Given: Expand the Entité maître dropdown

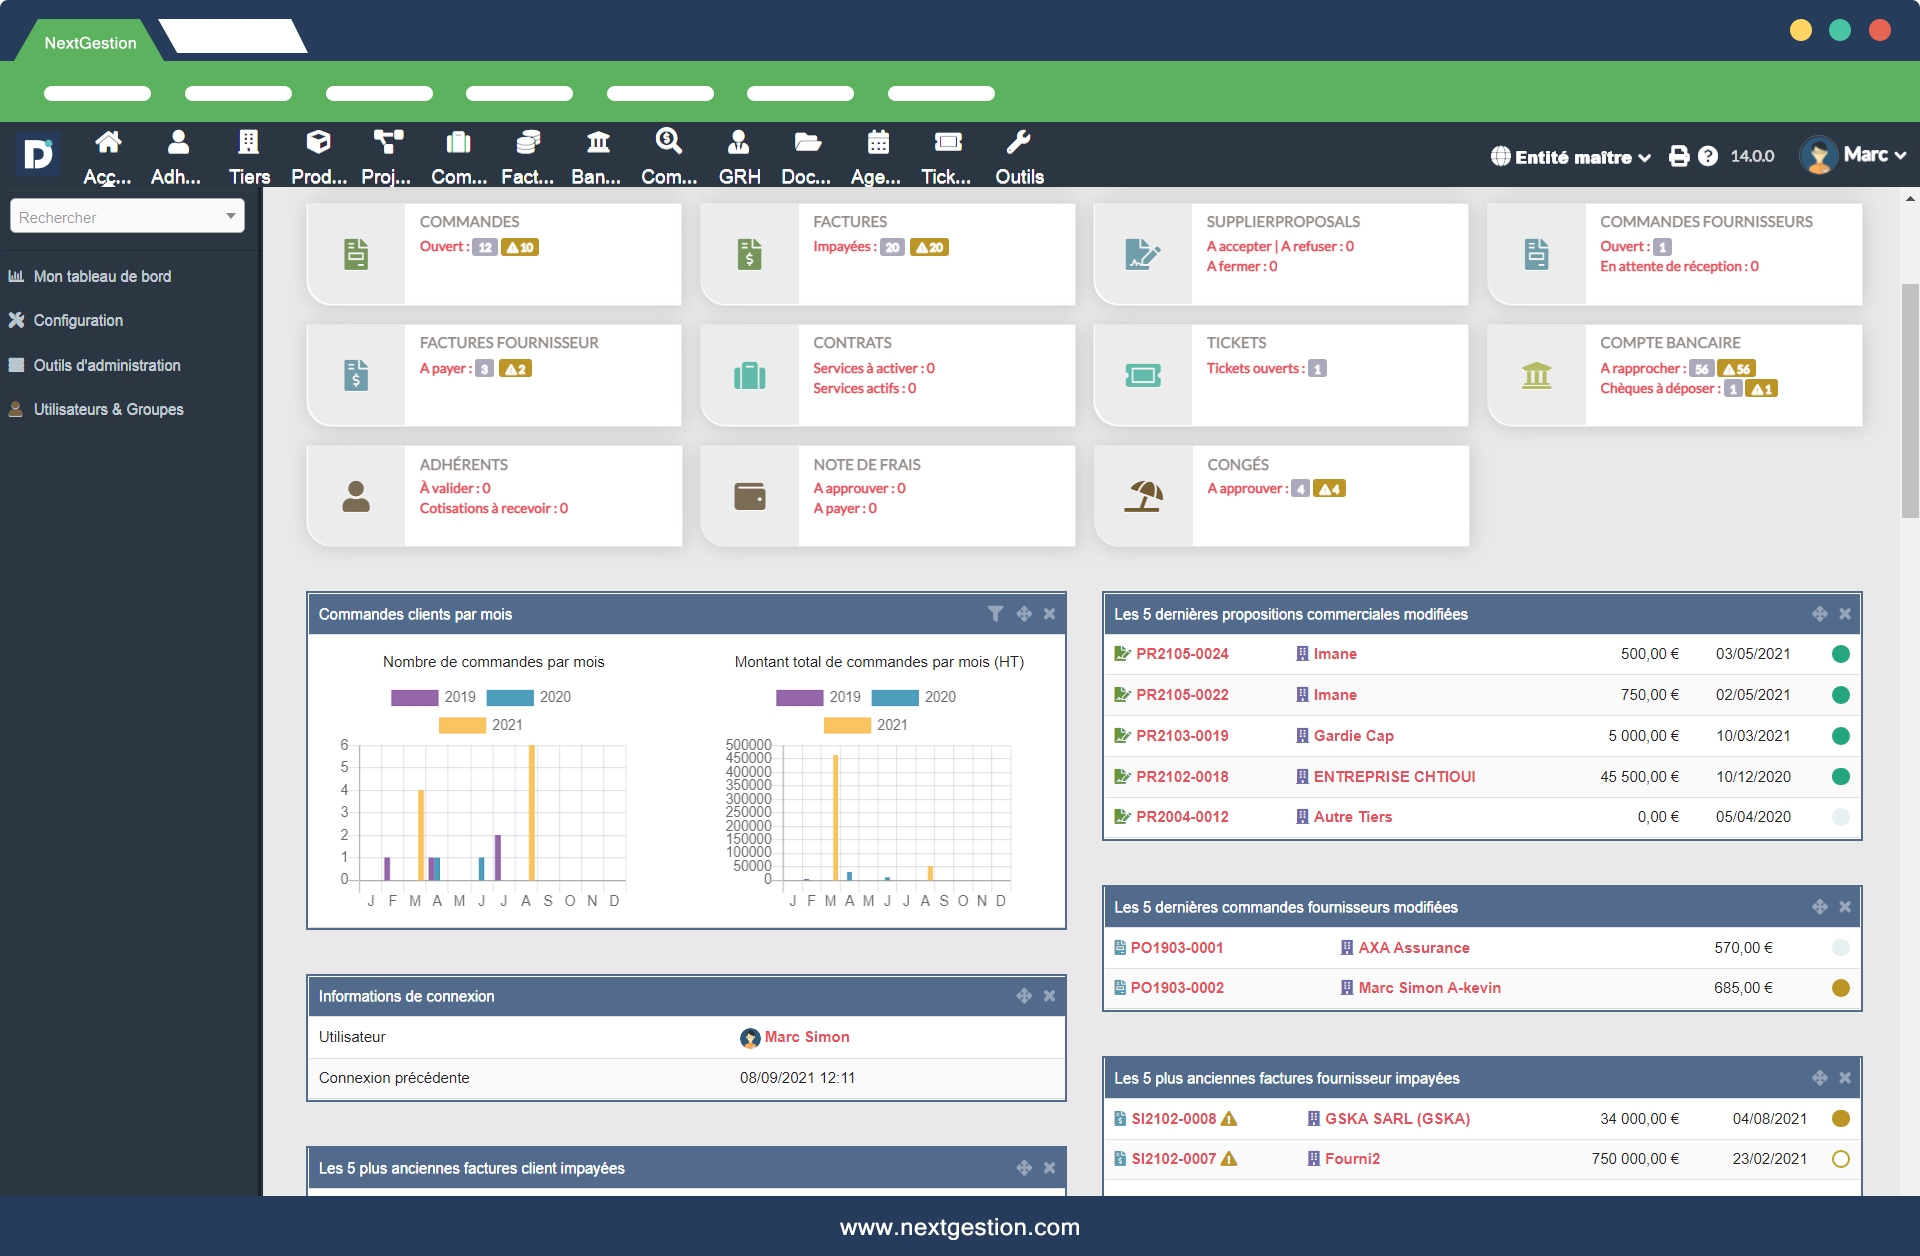Looking at the screenshot, I should coord(1570,157).
